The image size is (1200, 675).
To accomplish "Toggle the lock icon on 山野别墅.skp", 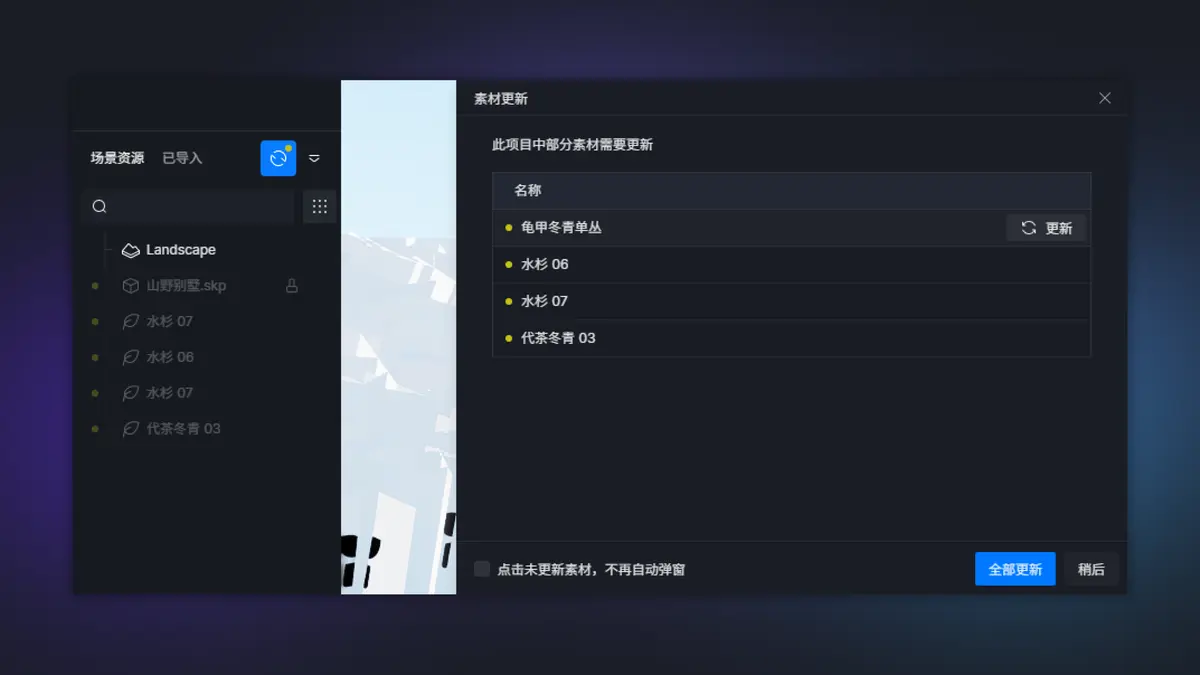I will [292, 286].
